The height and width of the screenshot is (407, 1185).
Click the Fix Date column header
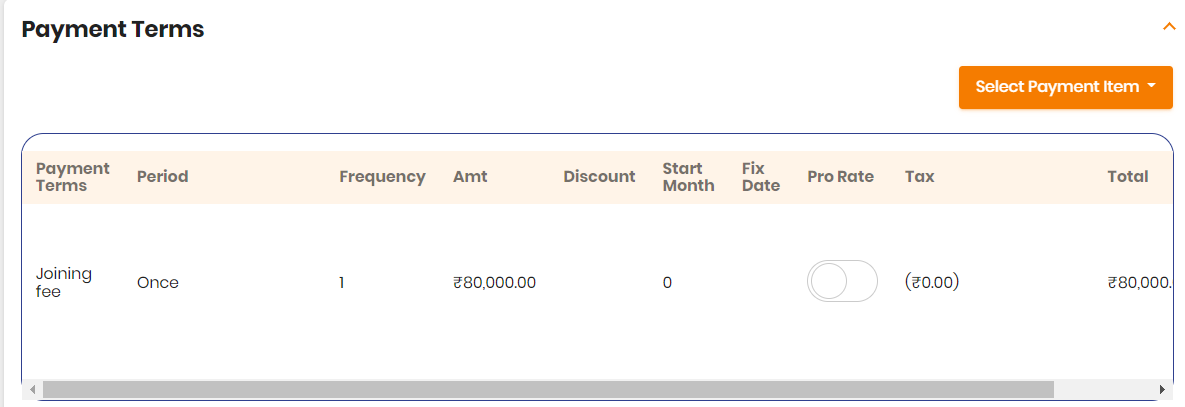pyautogui.click(x=760, y=177)
